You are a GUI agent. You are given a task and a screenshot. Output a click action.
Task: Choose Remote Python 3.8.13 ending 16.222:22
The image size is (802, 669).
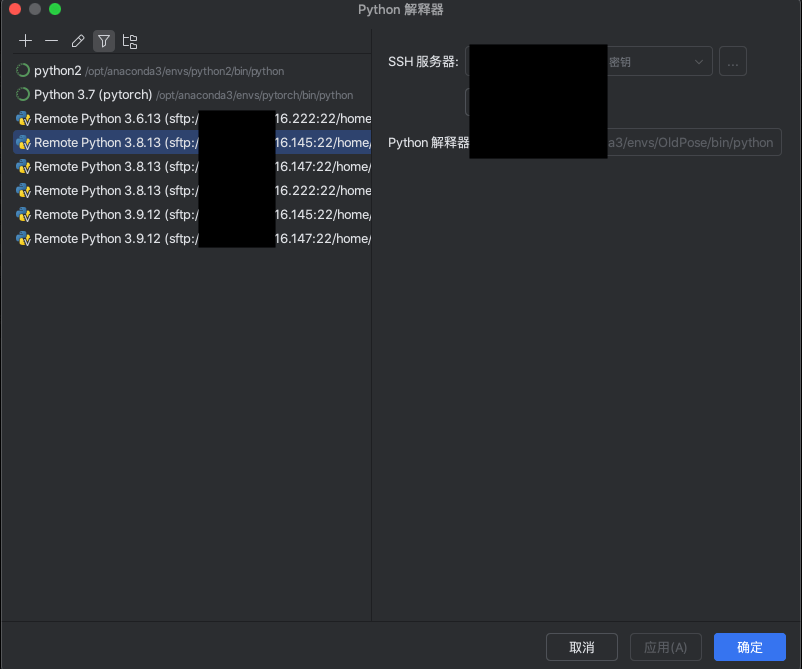tap(98, 191)
